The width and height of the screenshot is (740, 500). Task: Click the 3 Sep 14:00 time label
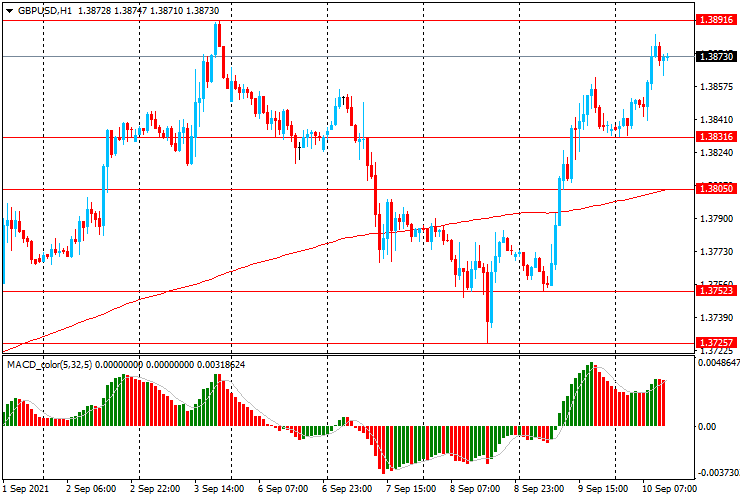click(x=219, y=488)
